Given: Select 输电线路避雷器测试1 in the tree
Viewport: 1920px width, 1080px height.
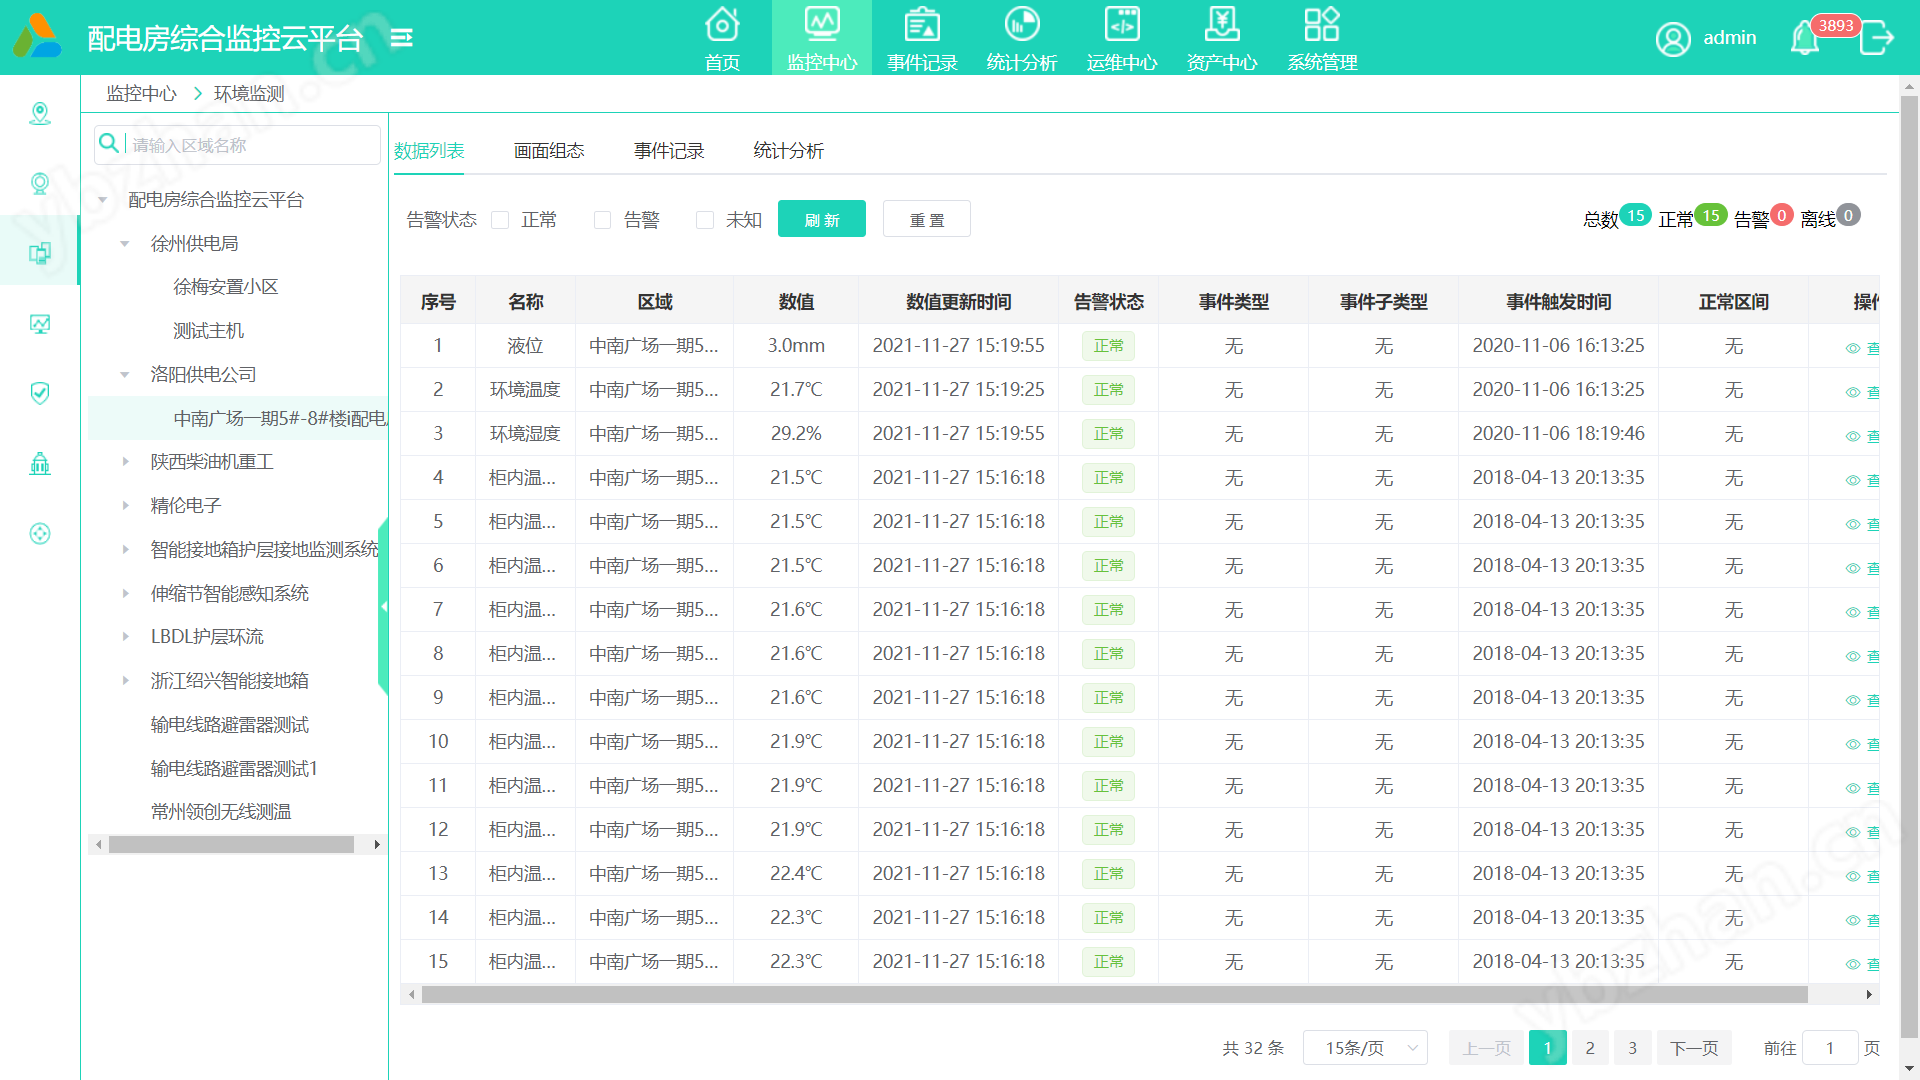Looking at the screenshot, I should point(234,768).
